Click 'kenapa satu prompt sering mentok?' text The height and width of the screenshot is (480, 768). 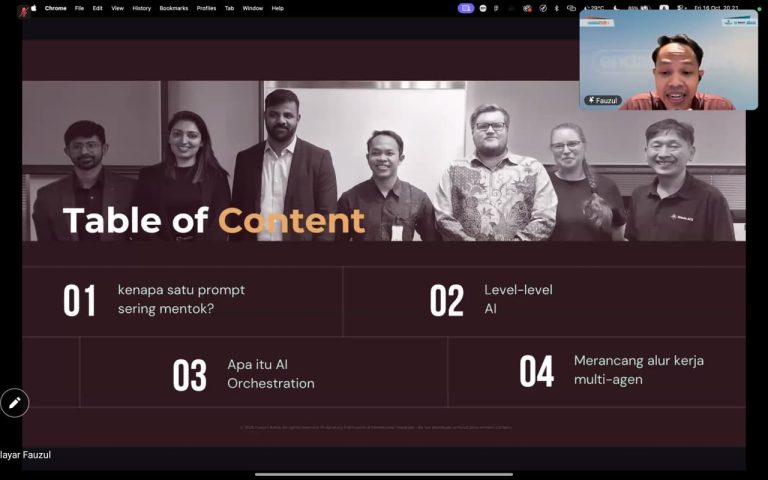tap(181, 299)
